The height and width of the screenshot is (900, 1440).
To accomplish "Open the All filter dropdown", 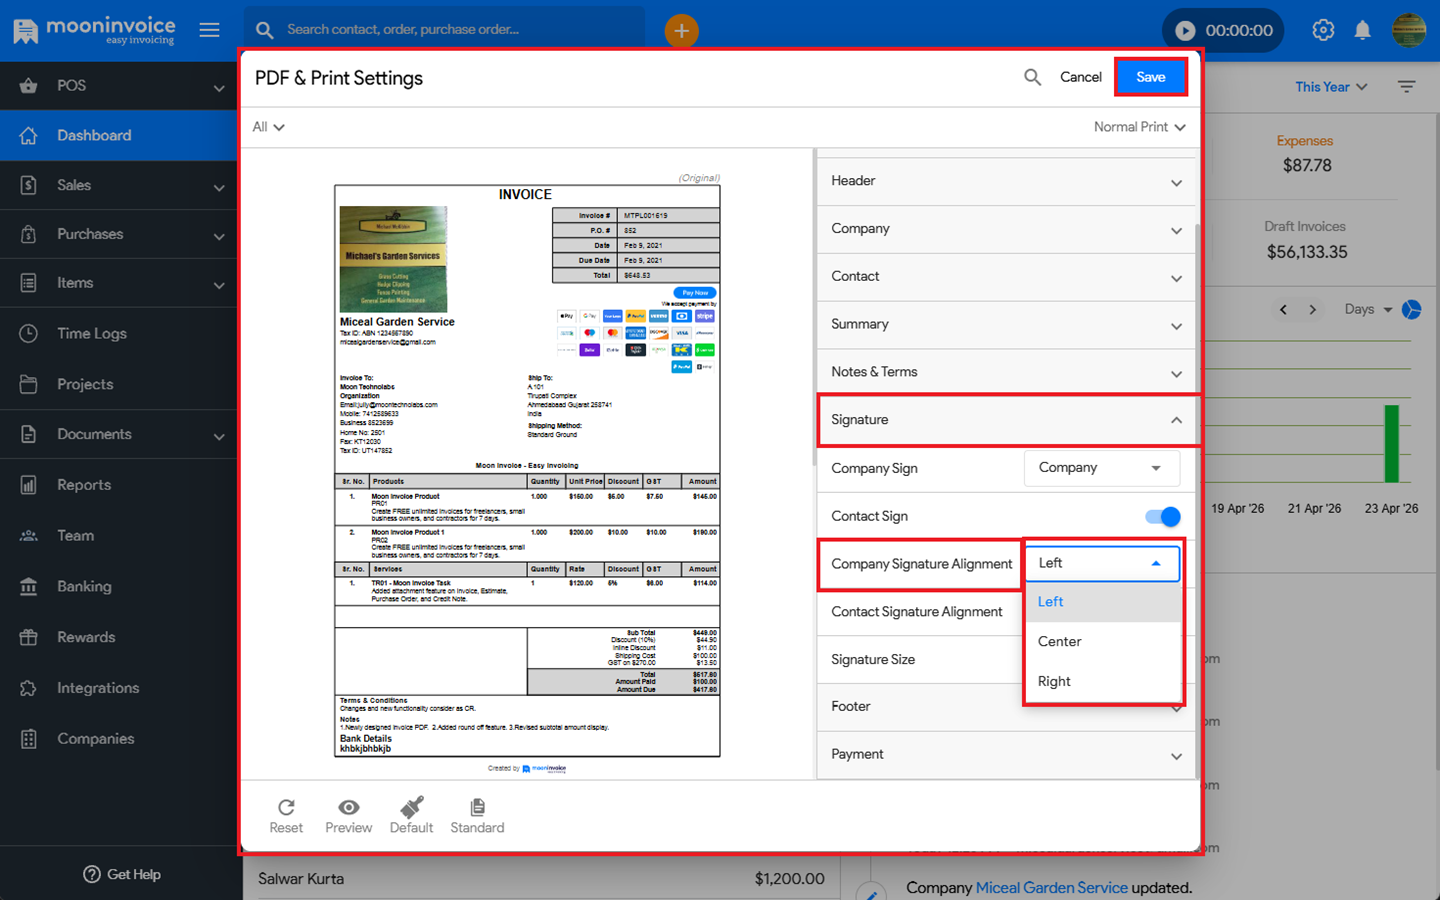I will pos(268,127).
